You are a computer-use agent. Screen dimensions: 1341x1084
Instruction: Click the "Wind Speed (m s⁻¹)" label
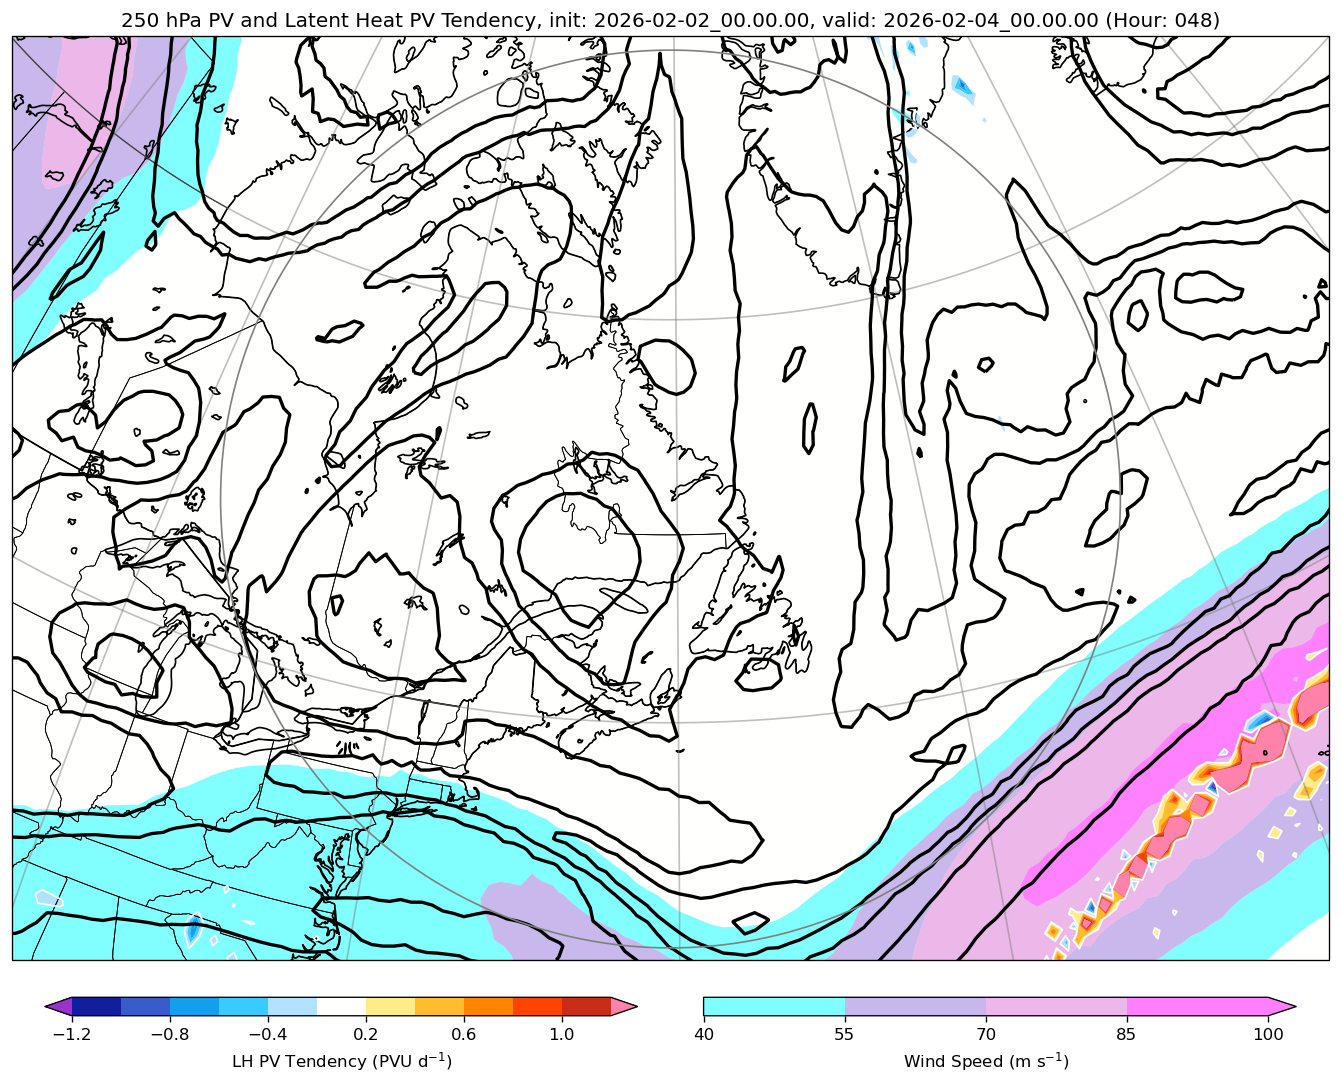(986, 1061)
